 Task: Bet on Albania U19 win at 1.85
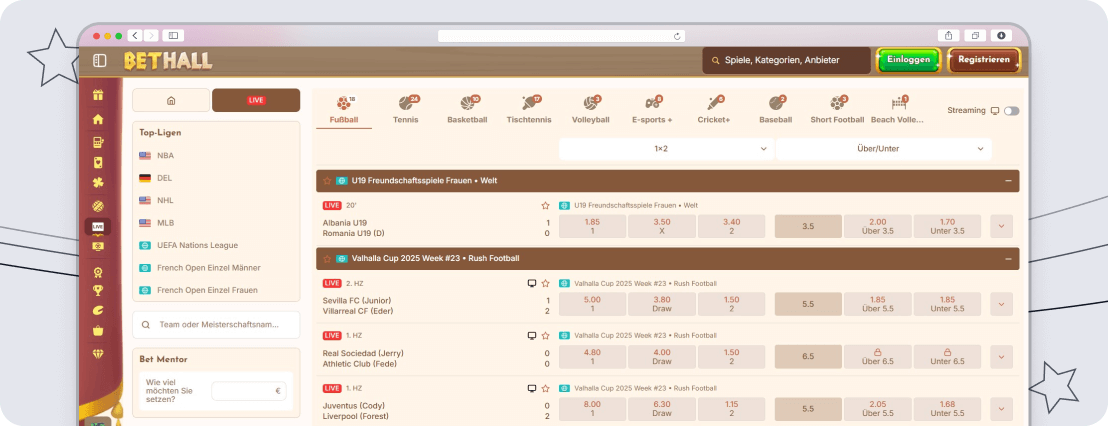tap(592, 226)
